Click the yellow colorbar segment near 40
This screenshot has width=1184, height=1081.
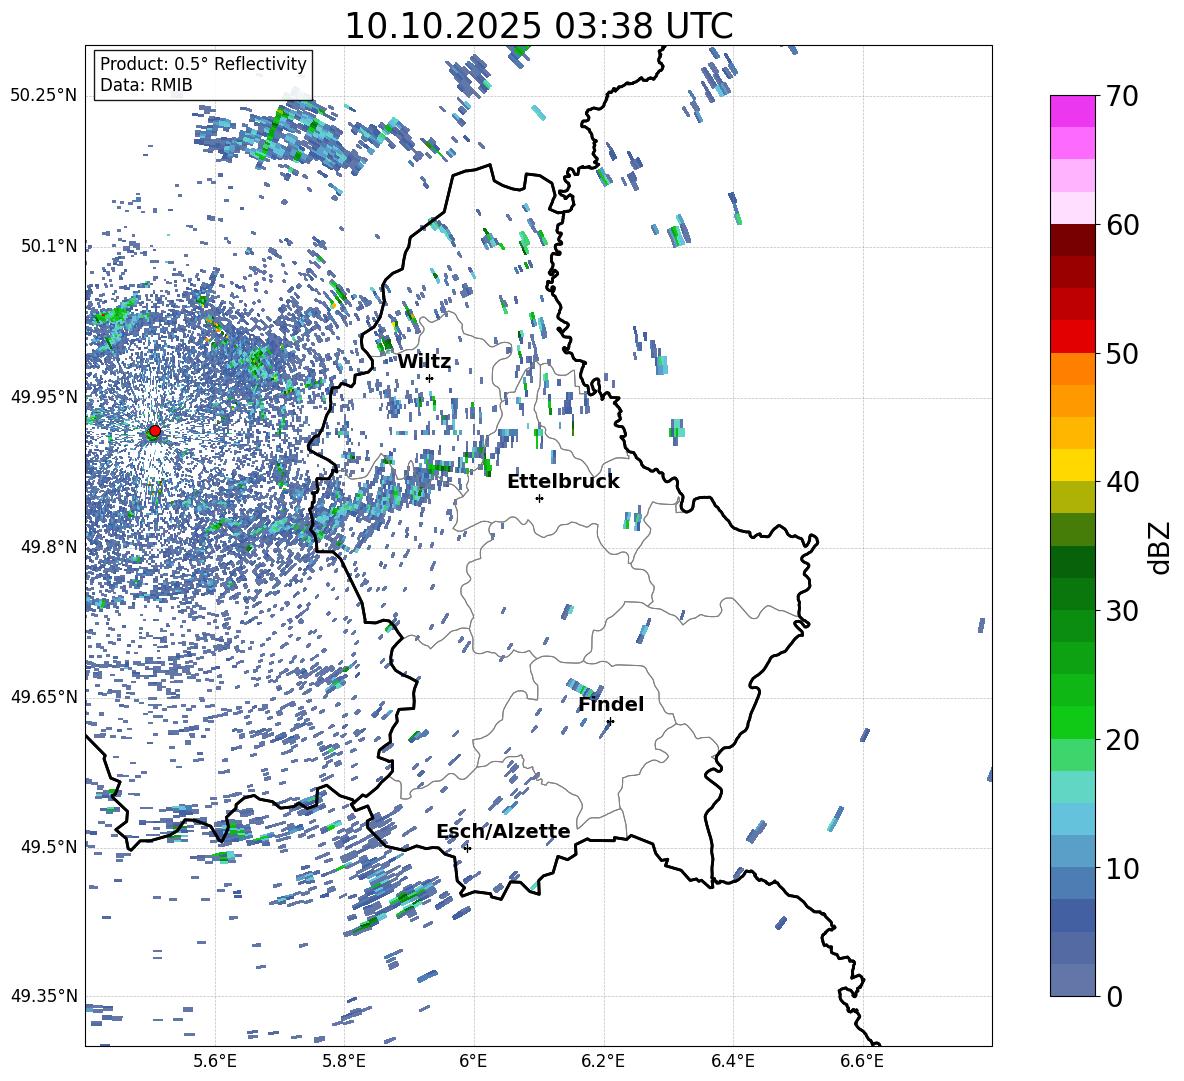1073,465
